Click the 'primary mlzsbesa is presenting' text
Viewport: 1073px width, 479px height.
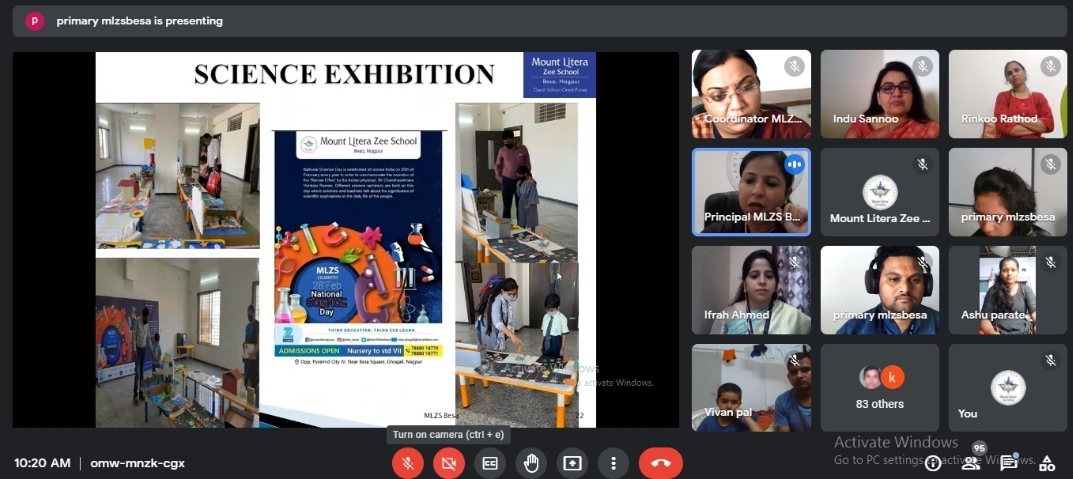[x=140, y=21]
